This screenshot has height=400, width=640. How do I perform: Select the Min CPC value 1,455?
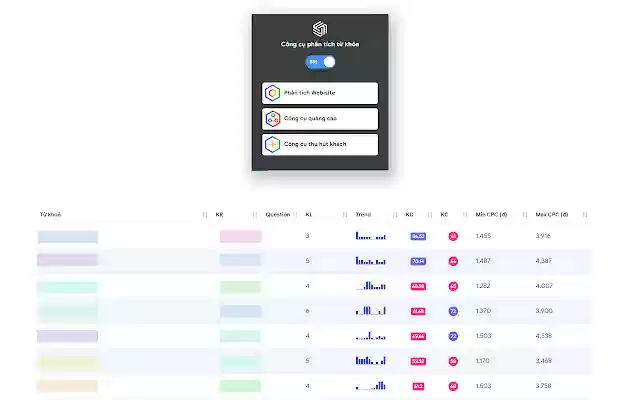point(483,236)
